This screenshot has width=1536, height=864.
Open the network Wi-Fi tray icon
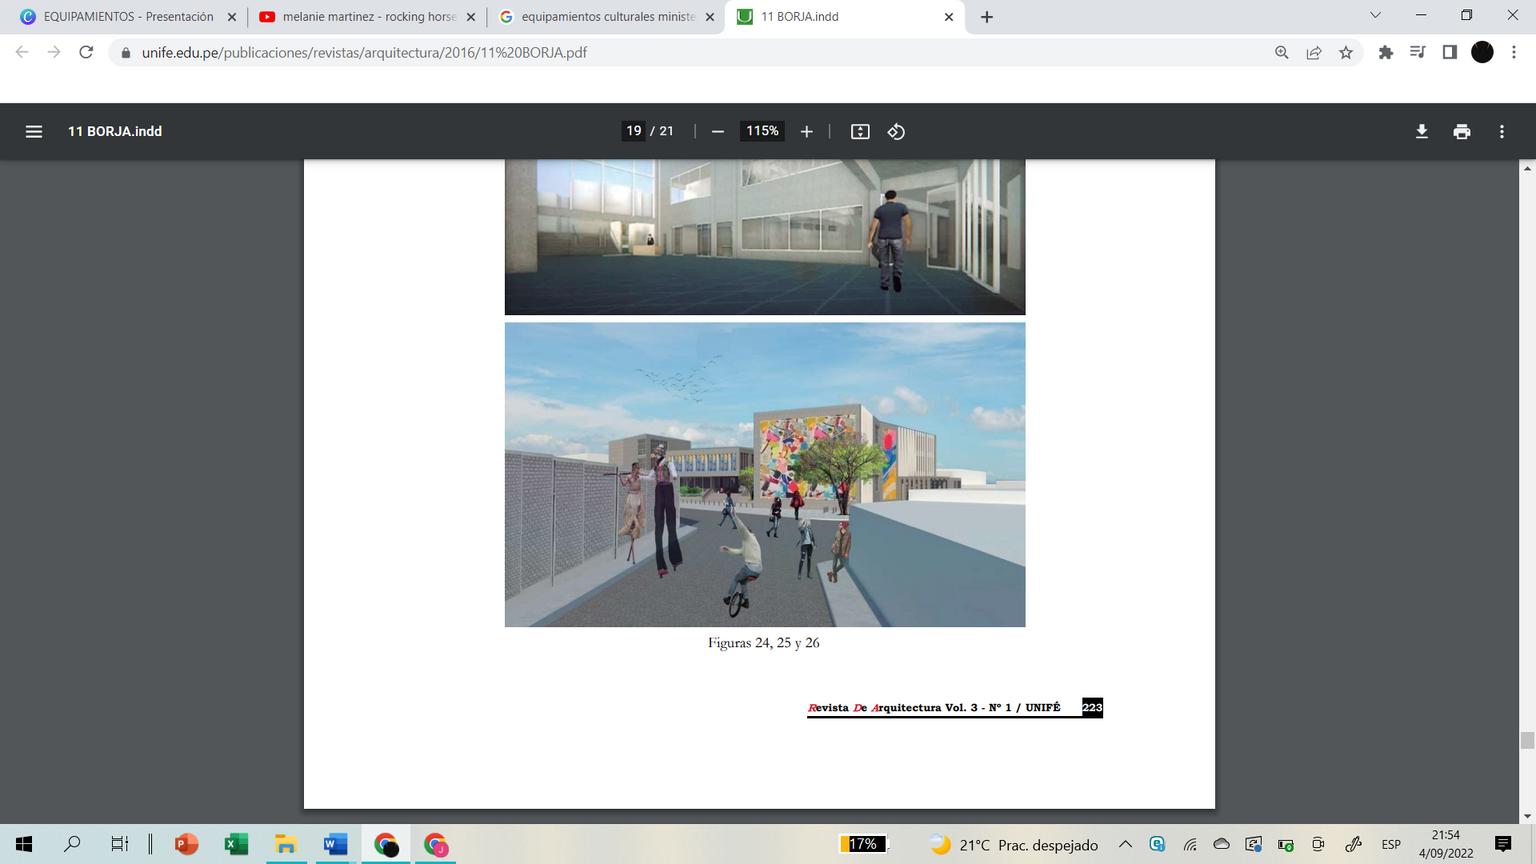[x=1190, y=844]
